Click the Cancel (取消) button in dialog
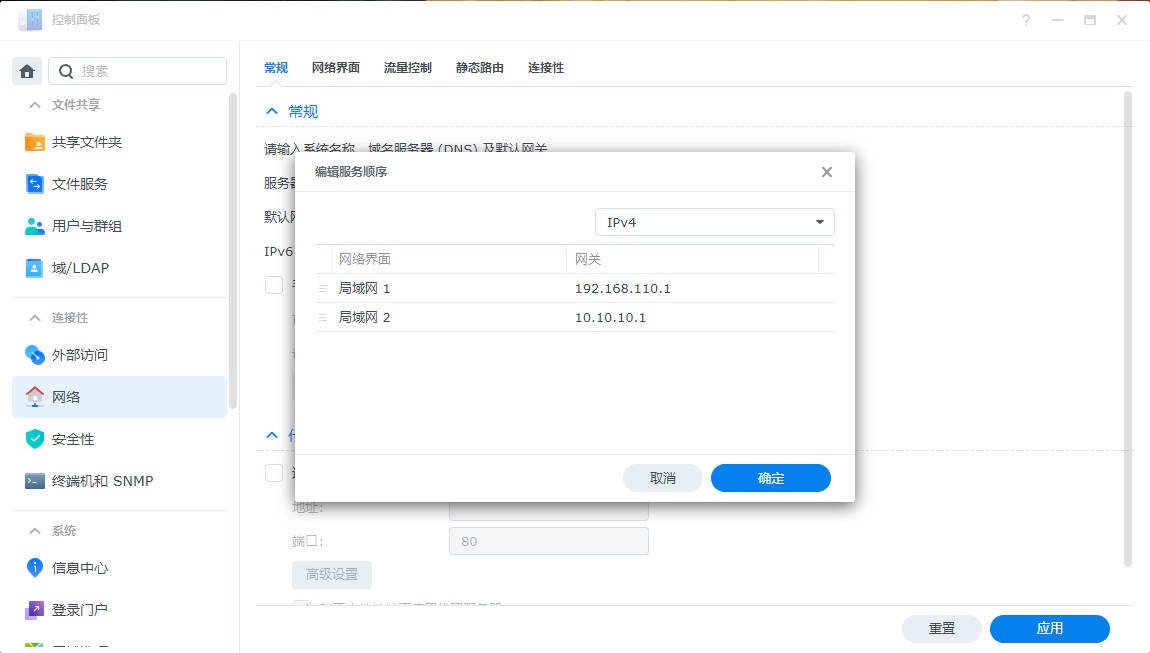 click(662, 478)
